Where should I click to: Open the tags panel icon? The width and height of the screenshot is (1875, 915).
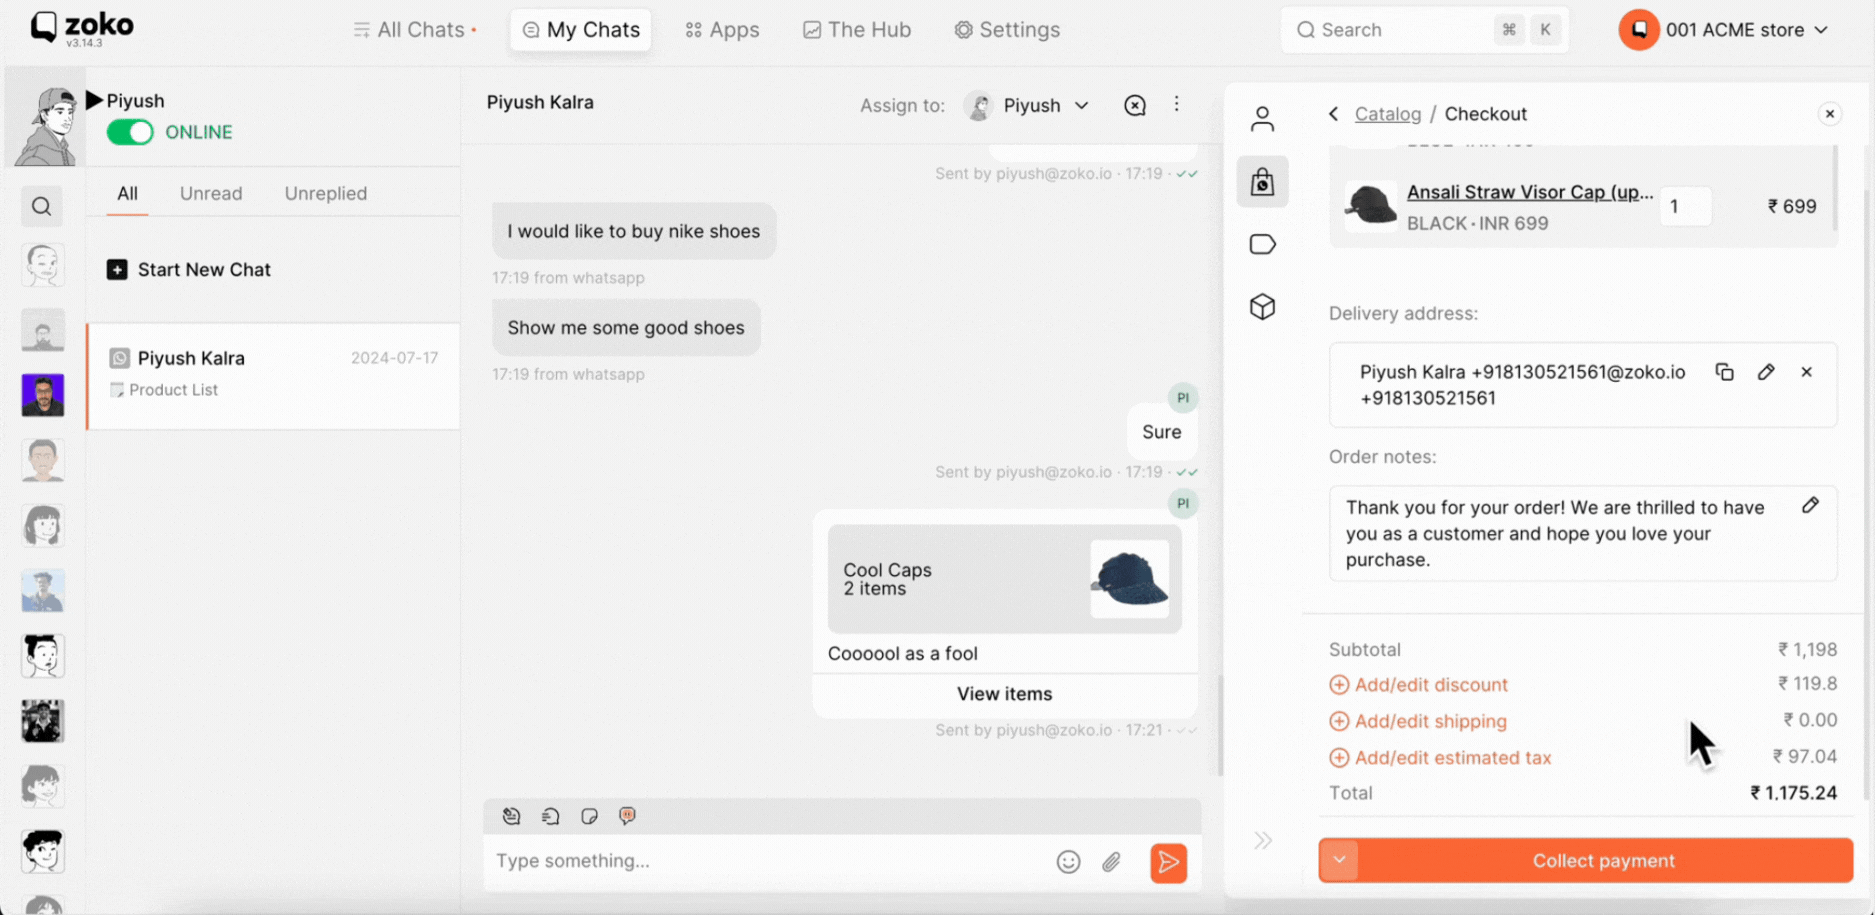pyautogui.click(x=1262, y=244)
